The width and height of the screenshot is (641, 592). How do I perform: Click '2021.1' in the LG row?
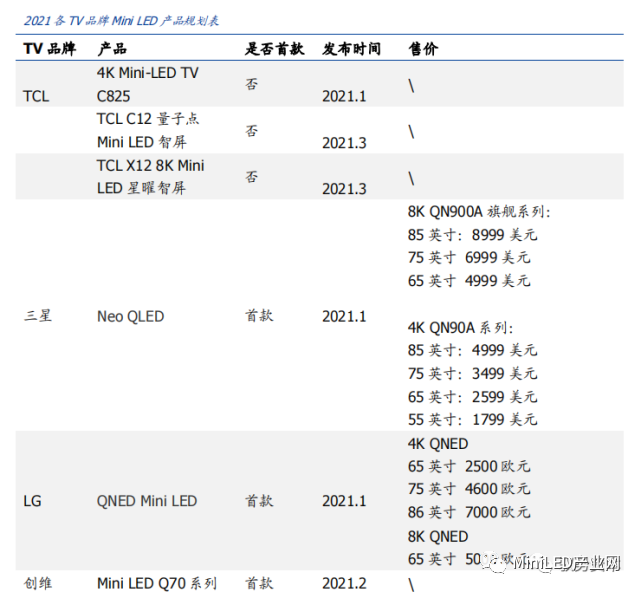tap(344, 501)
